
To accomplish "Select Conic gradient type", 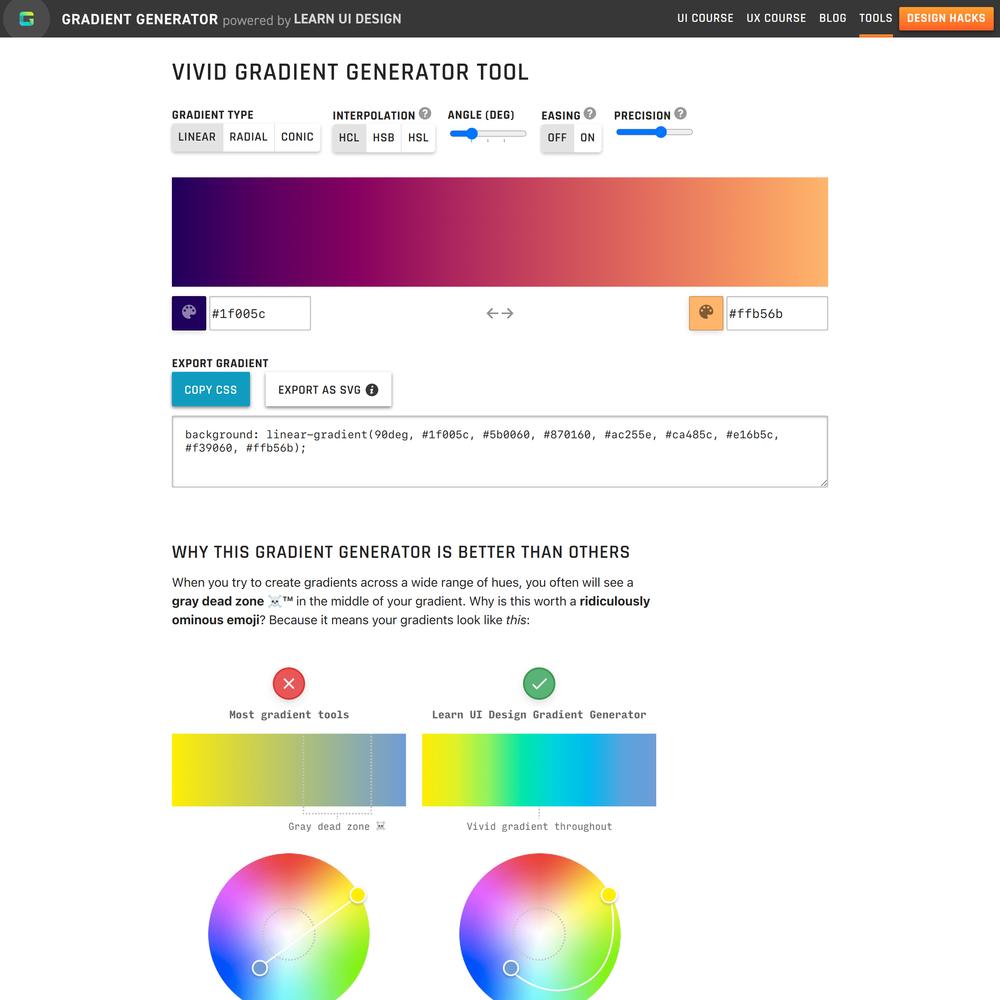I will 297,137.
